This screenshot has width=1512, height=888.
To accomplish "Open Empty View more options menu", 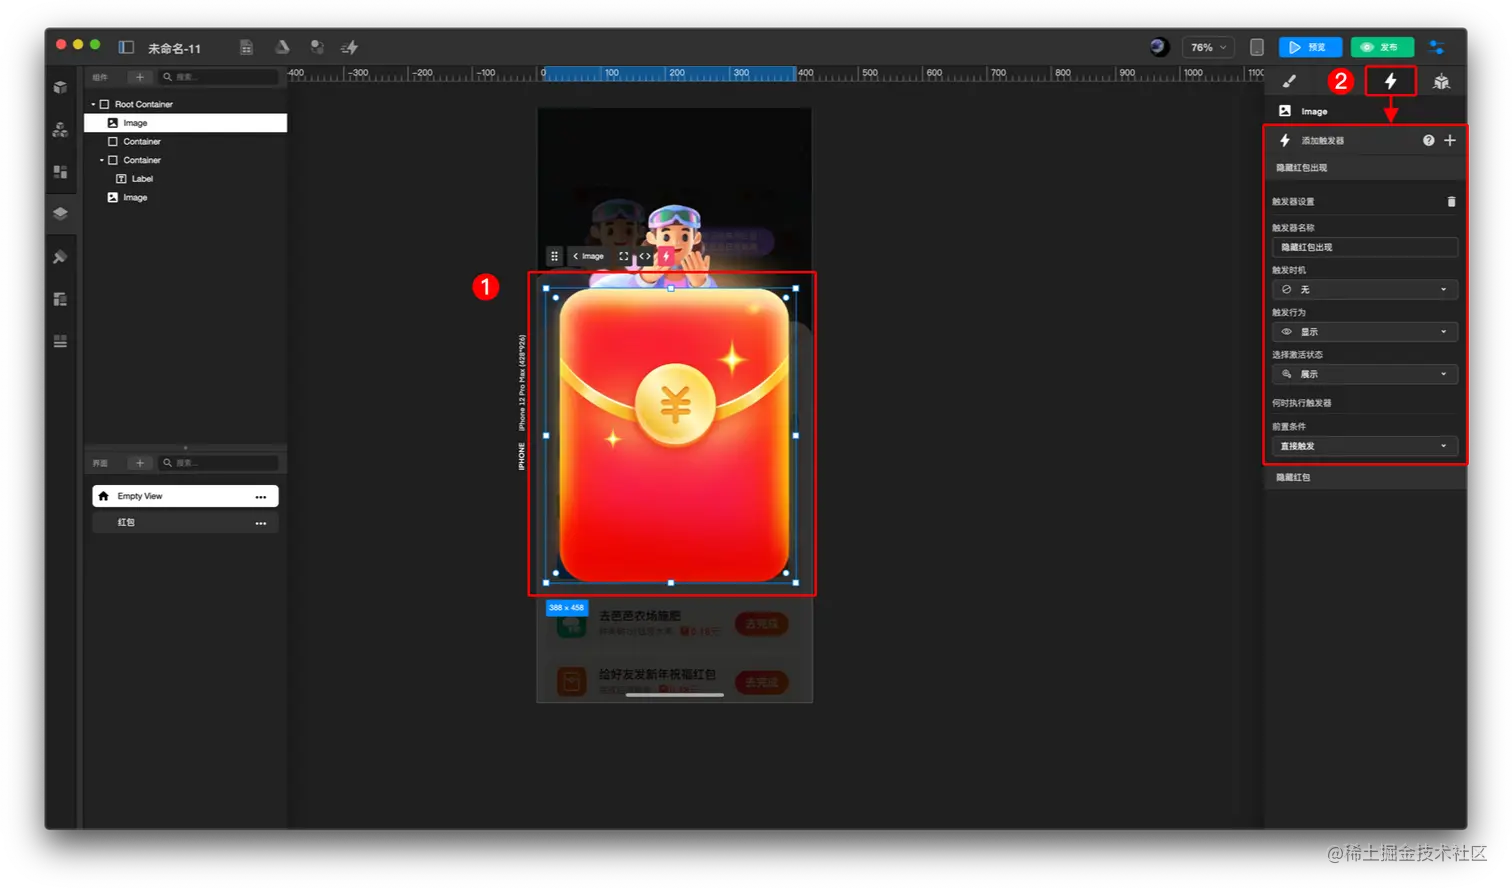I will (x=261, y=497).
